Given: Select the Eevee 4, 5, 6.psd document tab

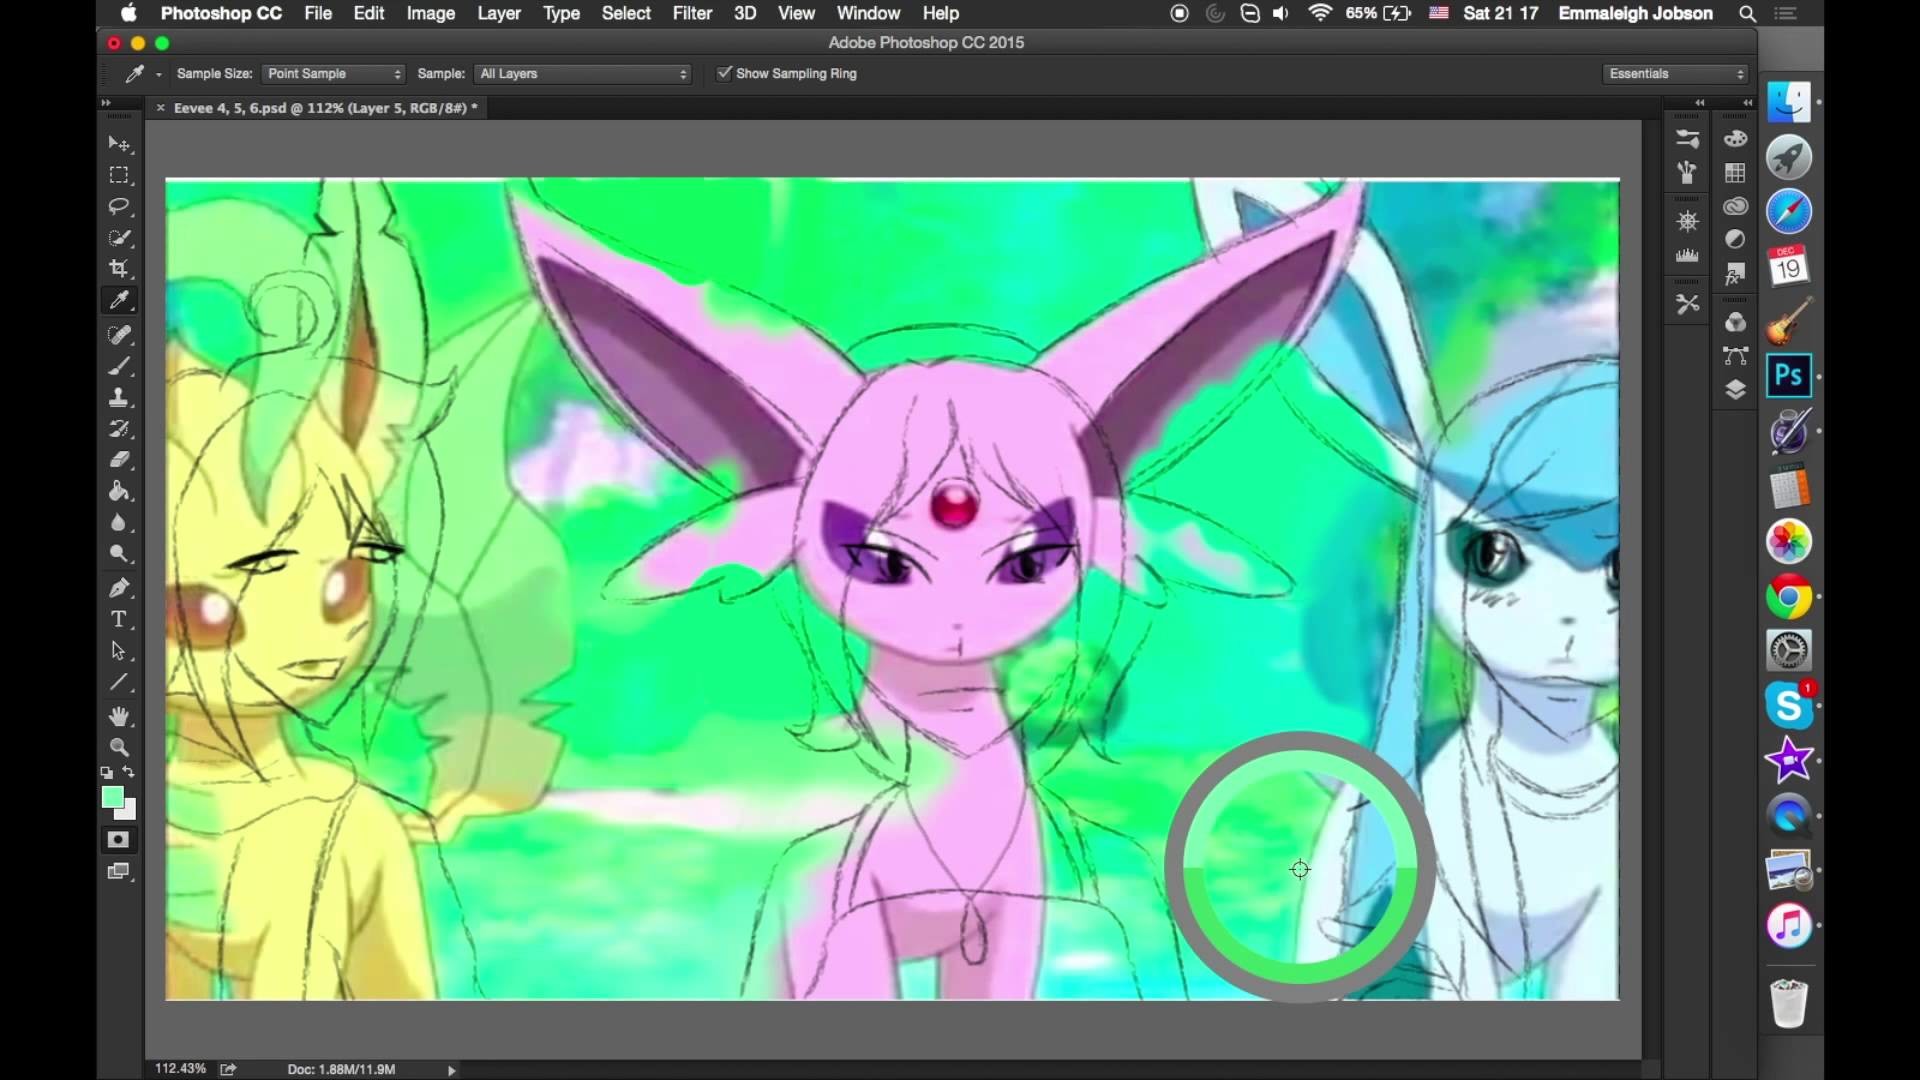Looking at the screenshot, I should [325, 108].
